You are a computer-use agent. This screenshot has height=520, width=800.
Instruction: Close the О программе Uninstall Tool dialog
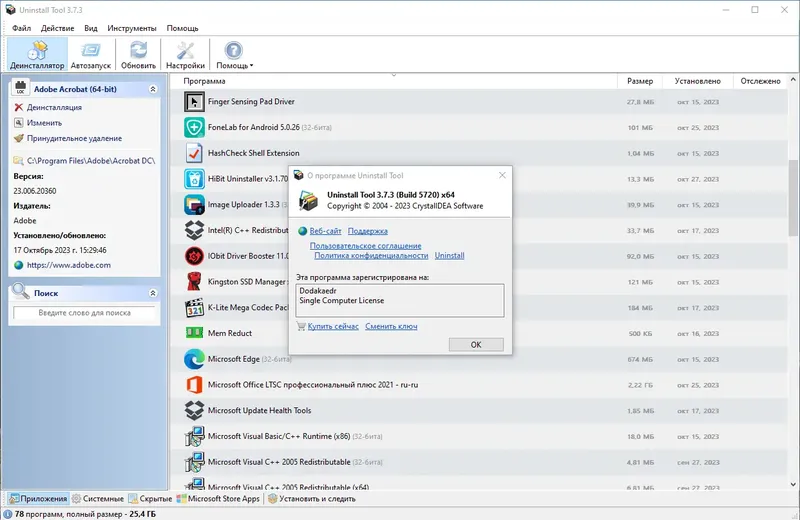coord(502,175)
